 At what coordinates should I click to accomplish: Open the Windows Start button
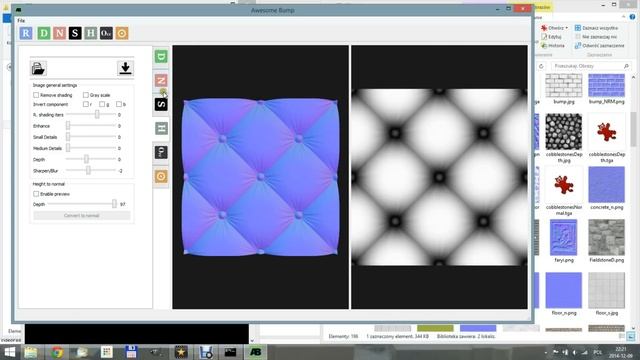(x=9, y=352)
